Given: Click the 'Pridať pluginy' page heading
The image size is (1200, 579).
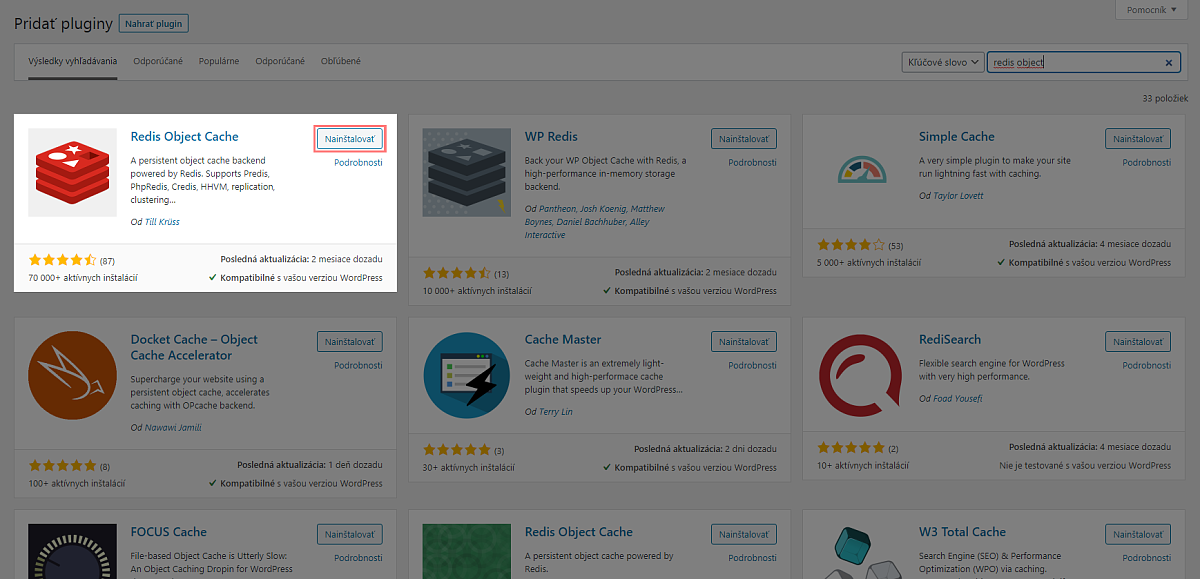Looking at the screenshot, I should click(63, 23).
